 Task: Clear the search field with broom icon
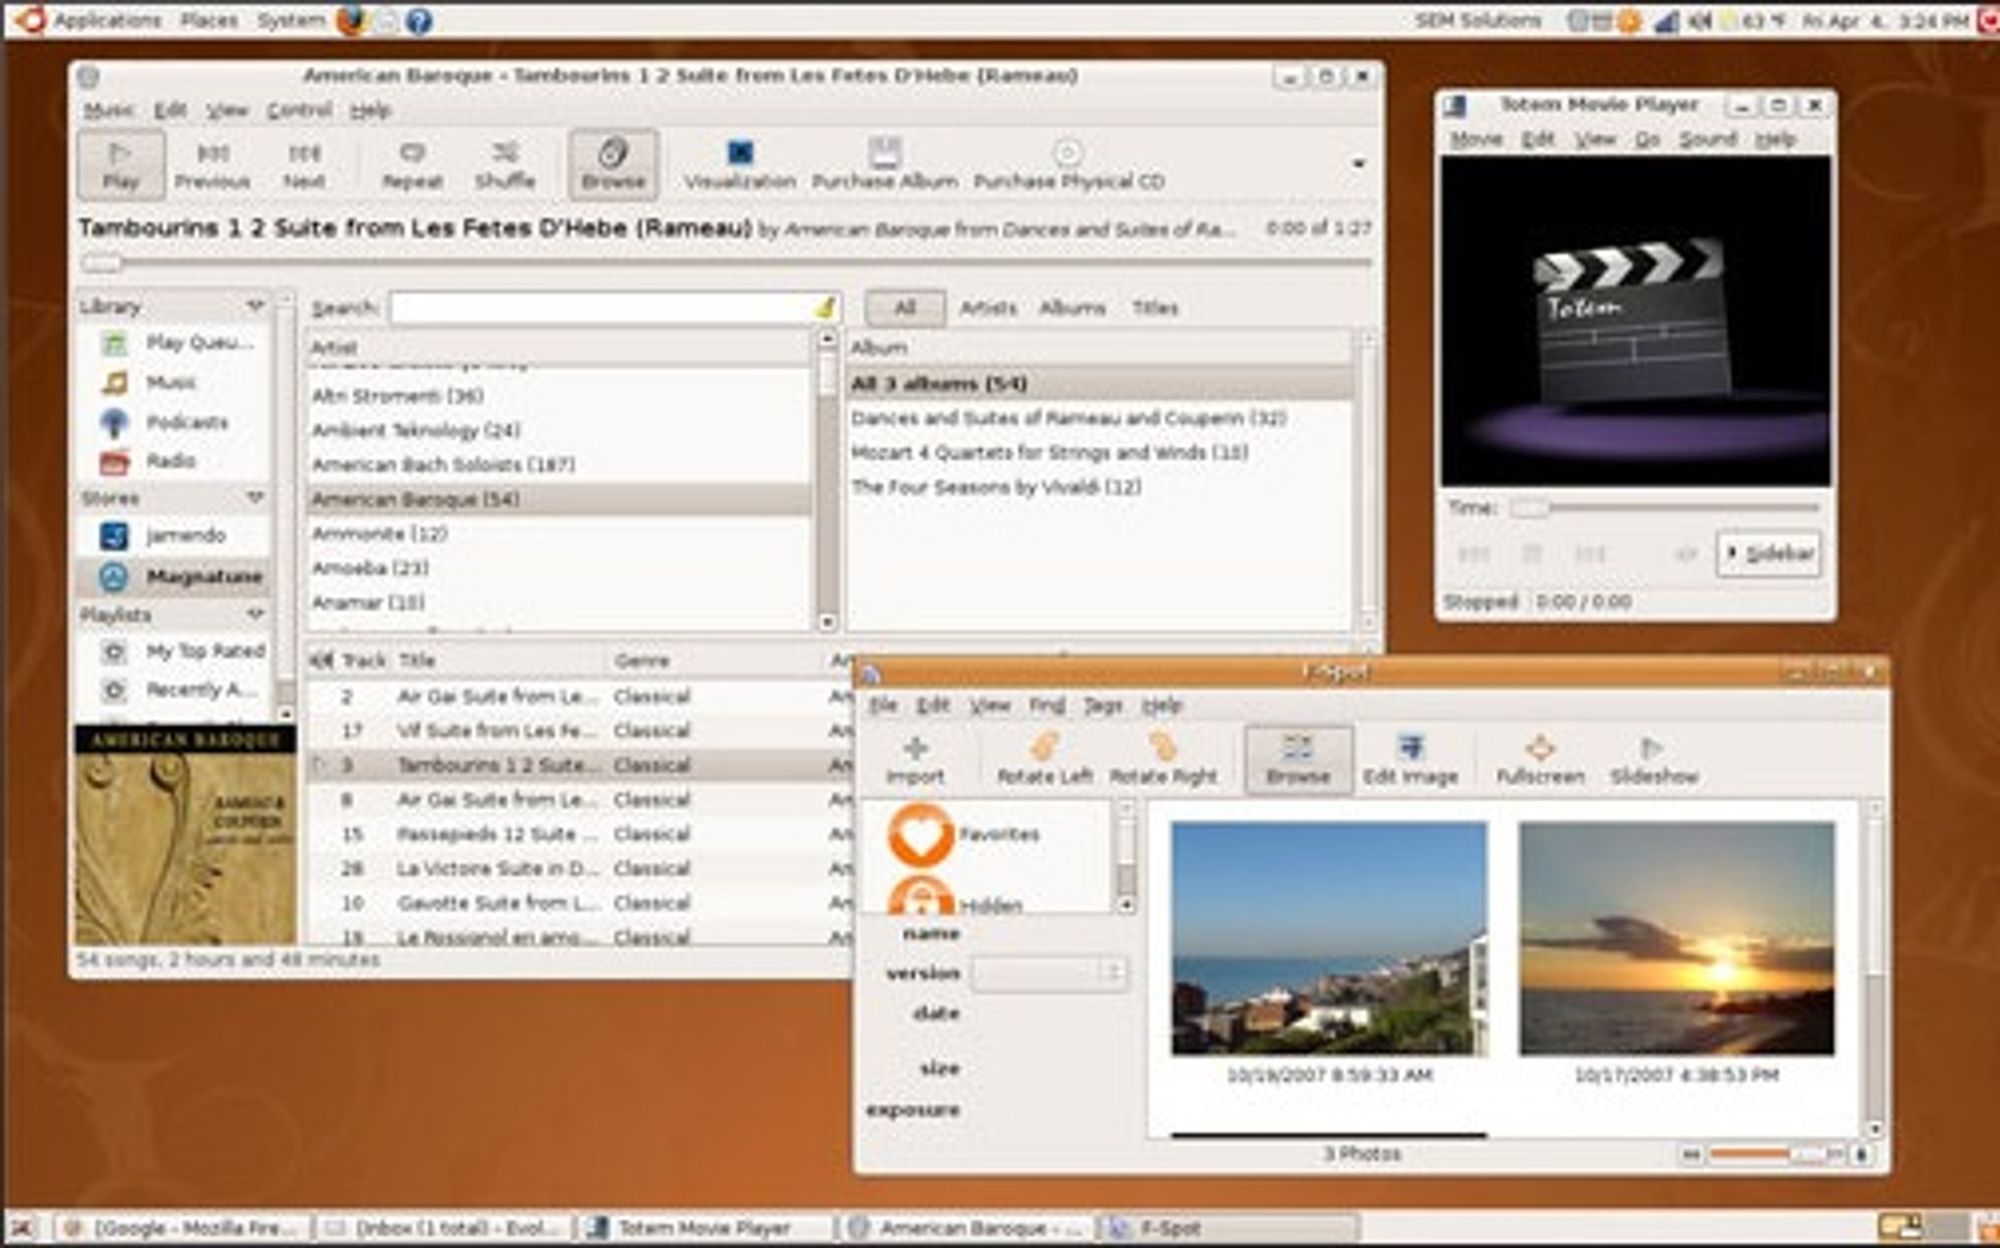(x=826, y=308)
